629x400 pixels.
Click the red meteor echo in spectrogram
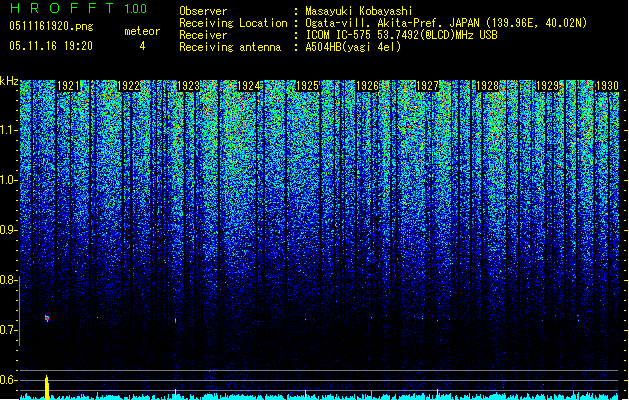coord(47,318)
